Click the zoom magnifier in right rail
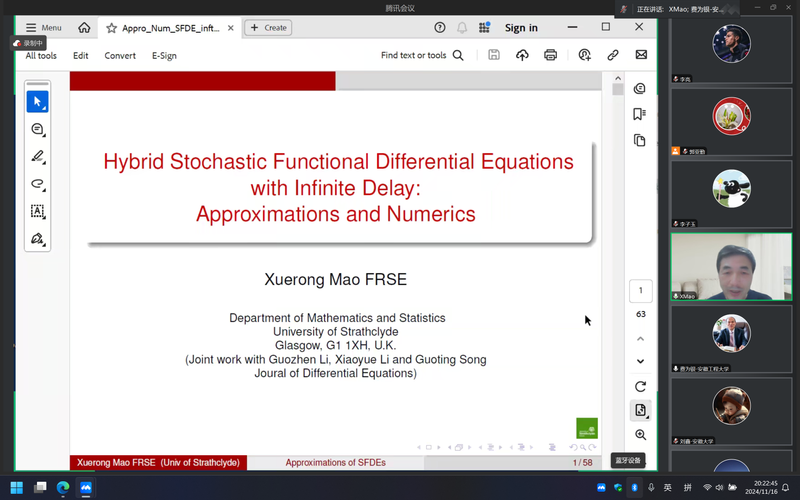This screenshot has height=500, width=800. 640,435
